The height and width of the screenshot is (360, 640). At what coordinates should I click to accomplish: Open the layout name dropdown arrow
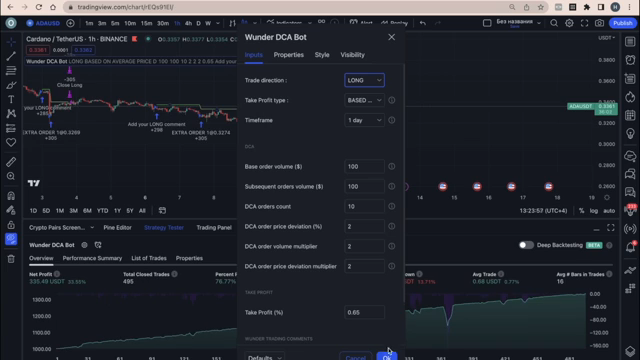pos(539,23)
